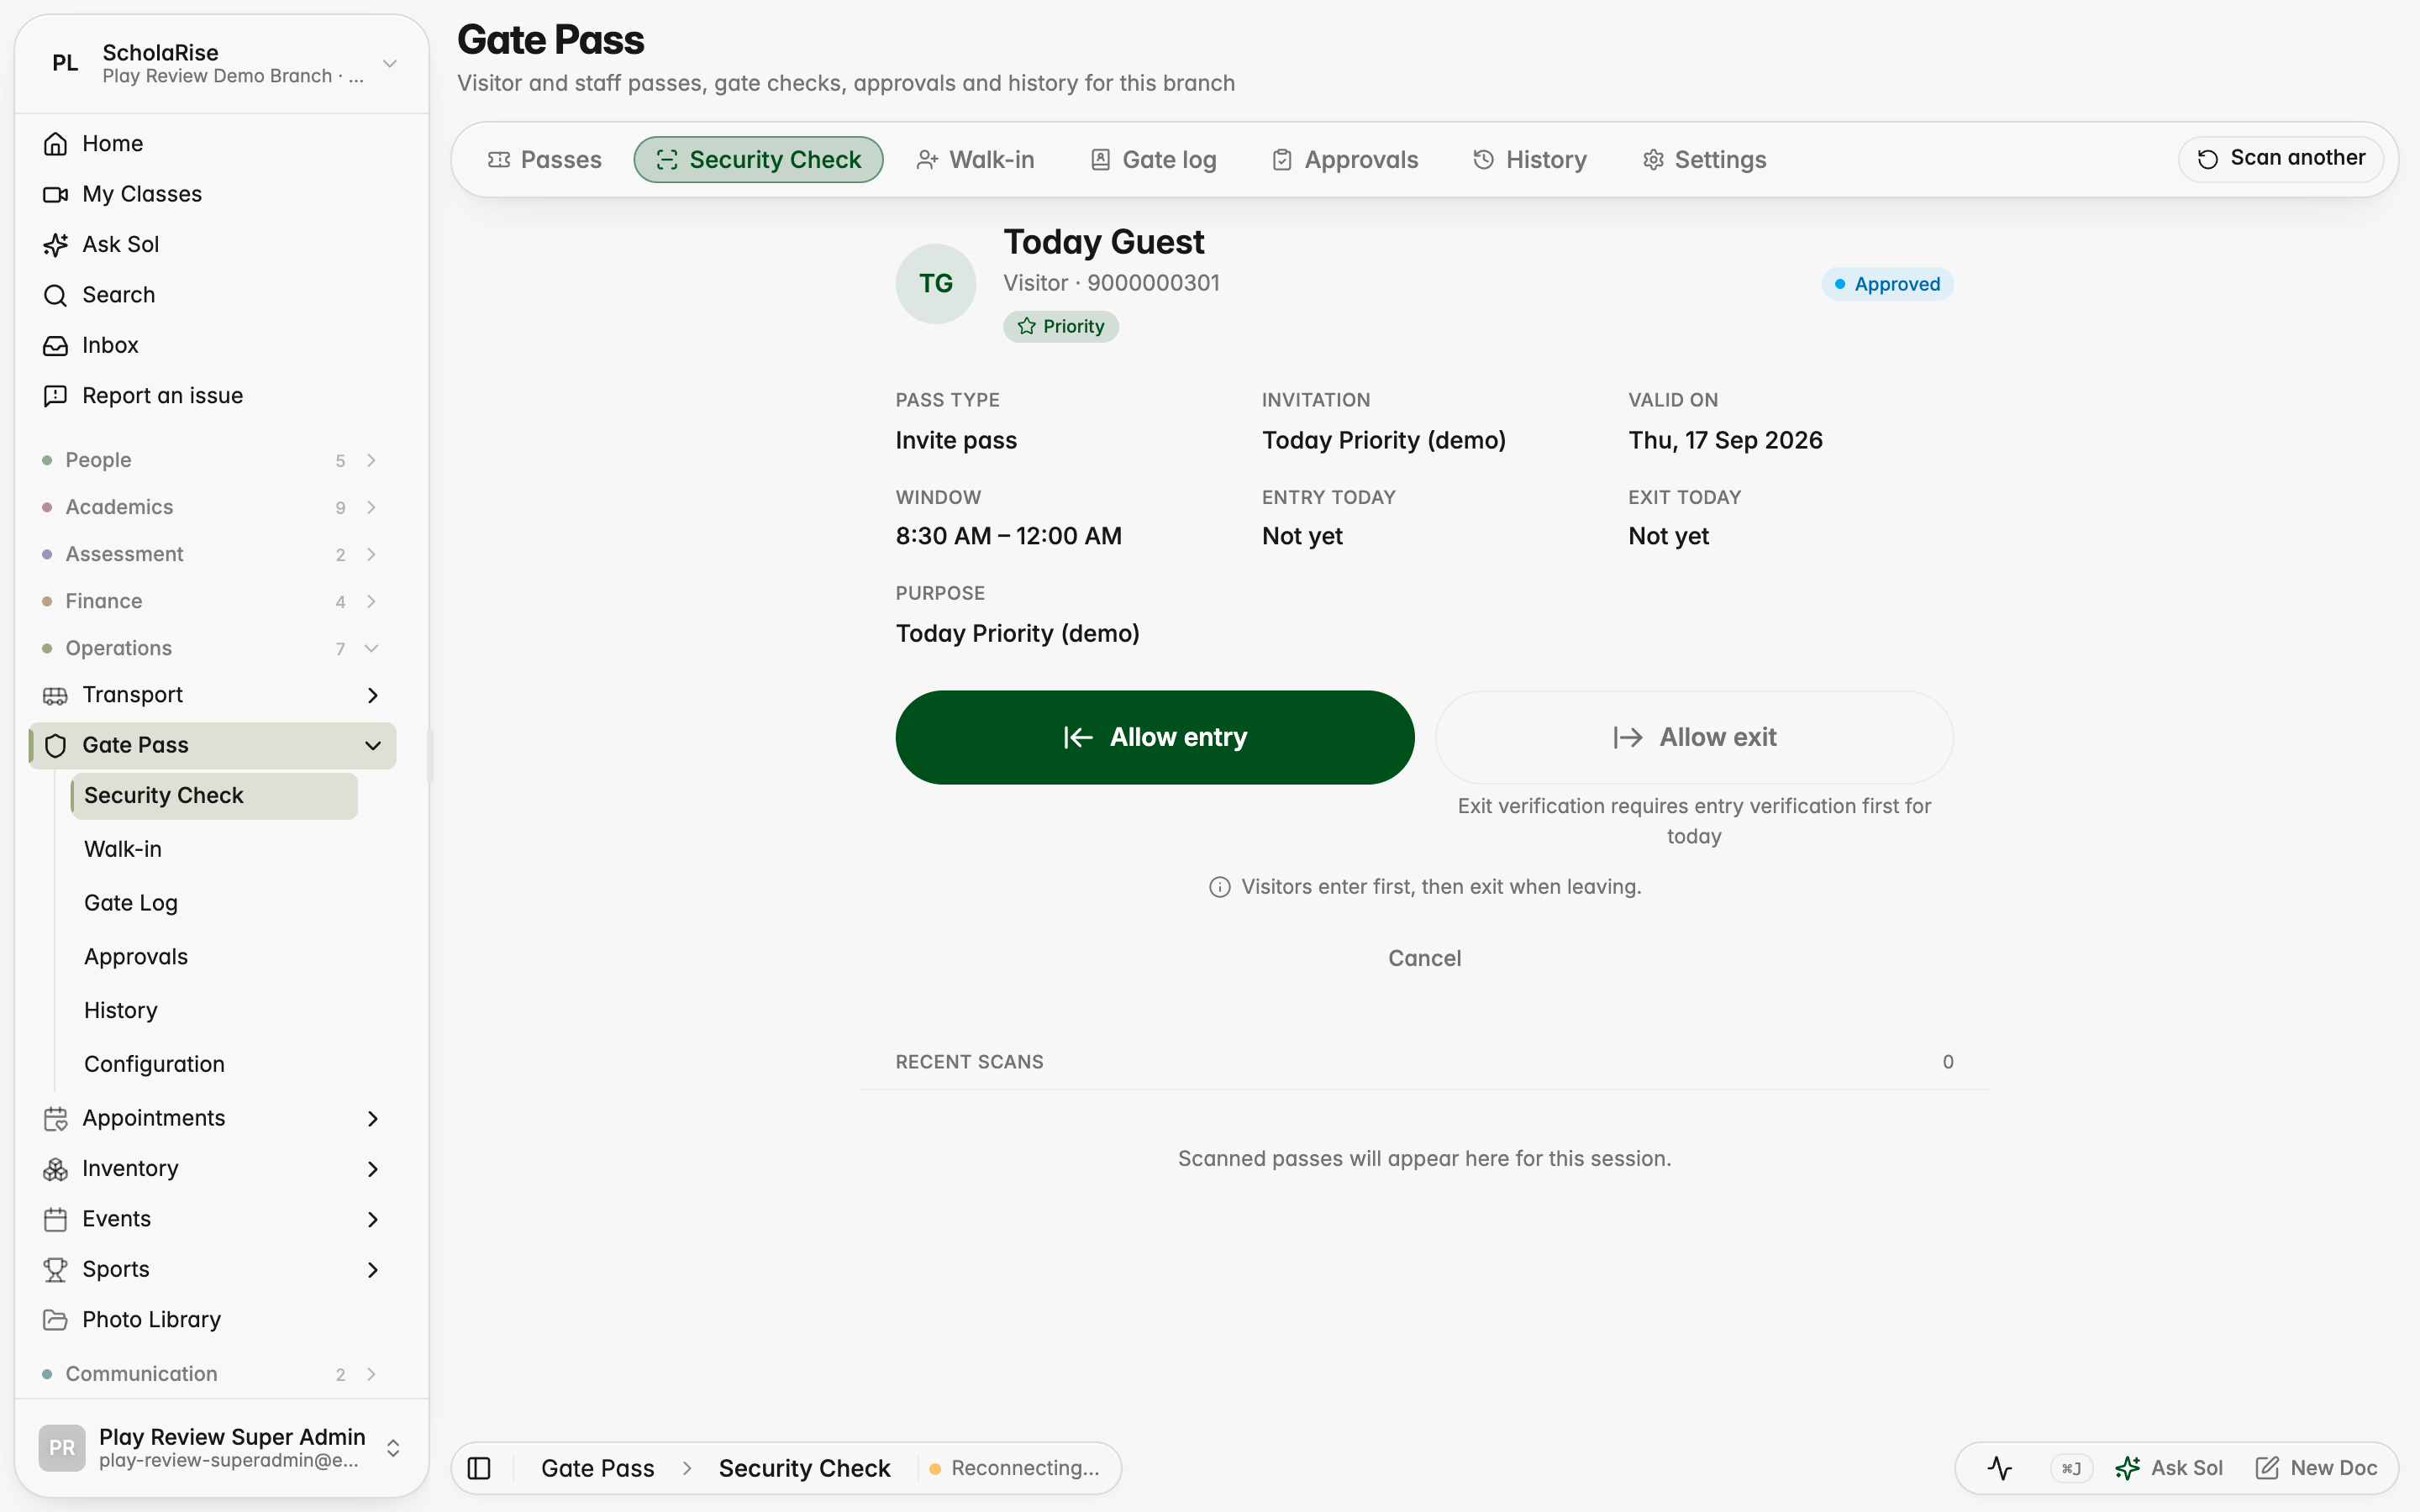Open the Play Review Super Admin account menu
2420x1512 pixels.
pos(222,1447)
